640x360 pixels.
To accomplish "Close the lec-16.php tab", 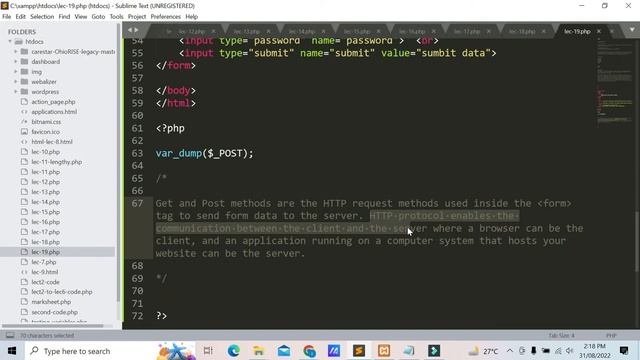I will point(433,31).
